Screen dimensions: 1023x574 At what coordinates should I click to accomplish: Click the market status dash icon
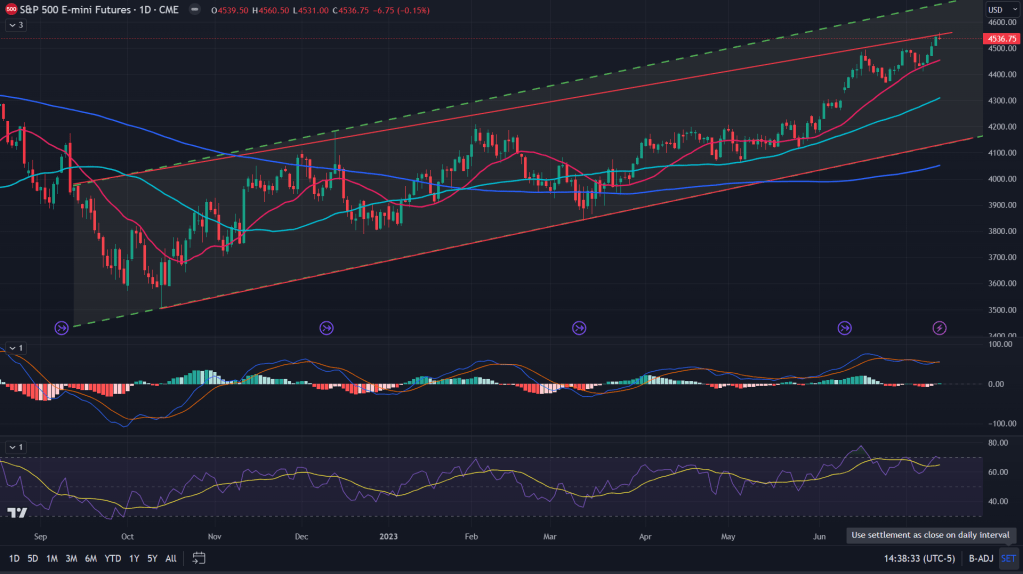point(193,8)
